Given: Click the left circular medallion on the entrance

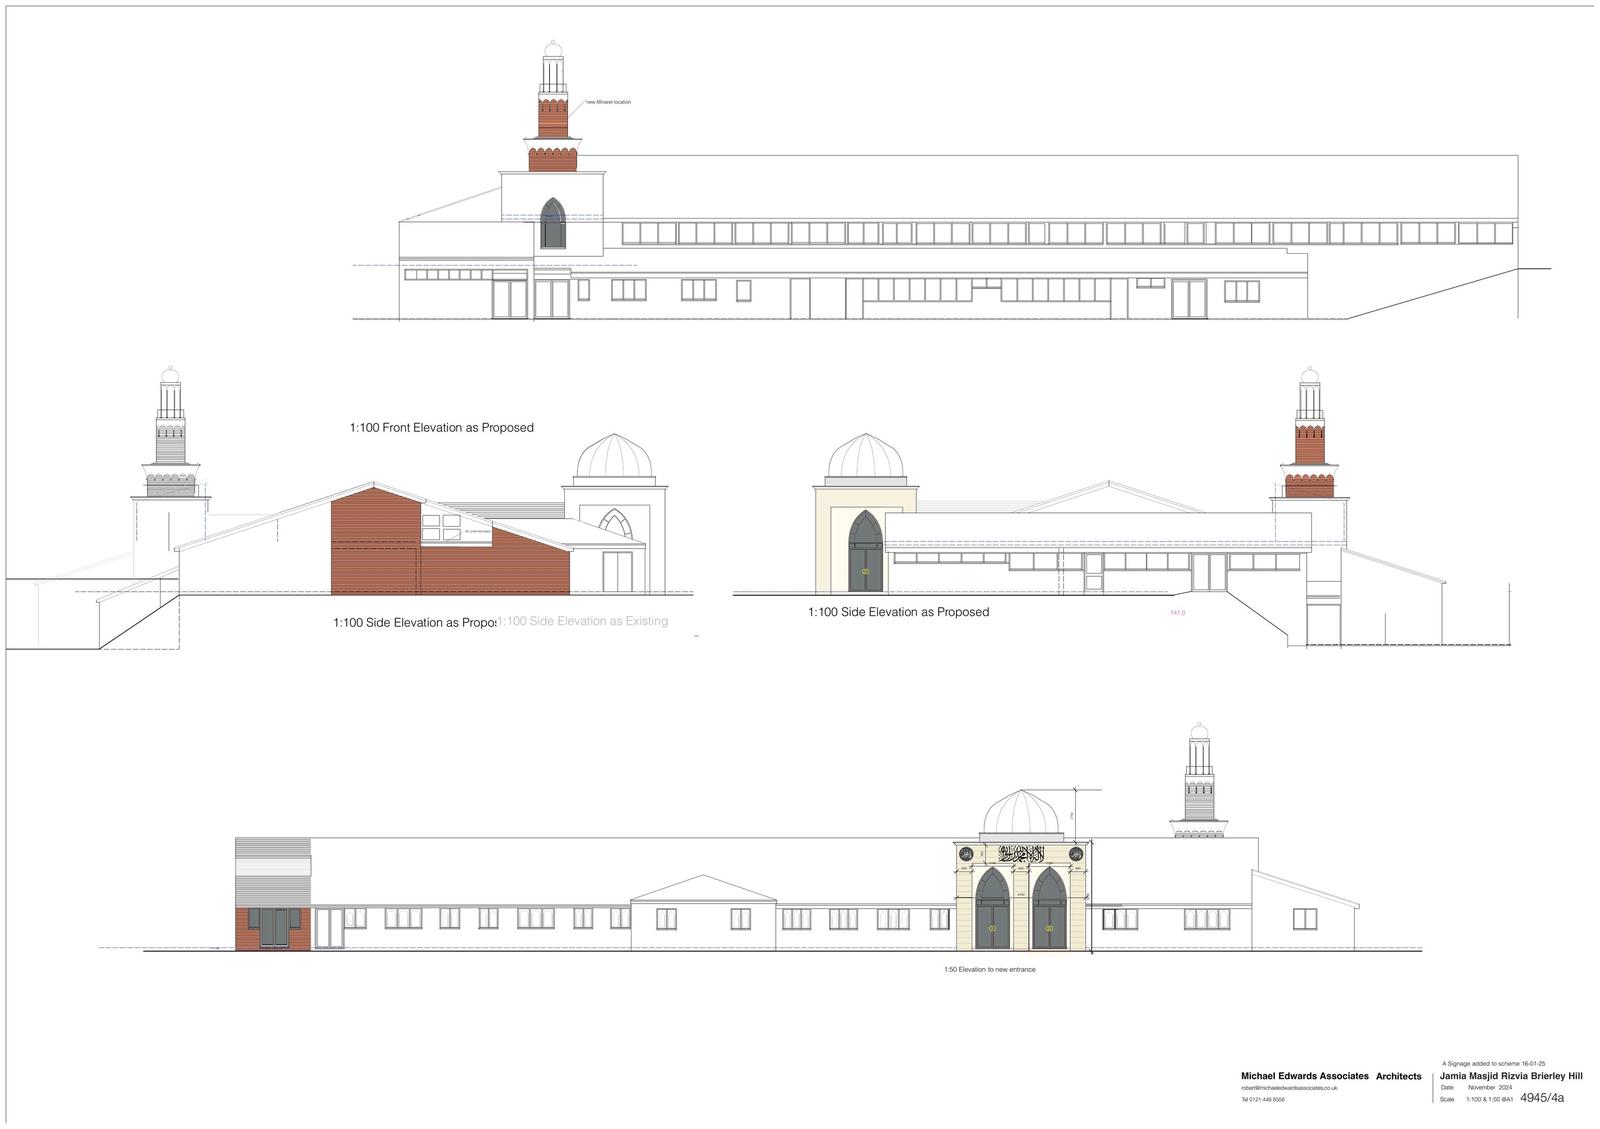Looking at the screenshot, I should coord(967,854).
